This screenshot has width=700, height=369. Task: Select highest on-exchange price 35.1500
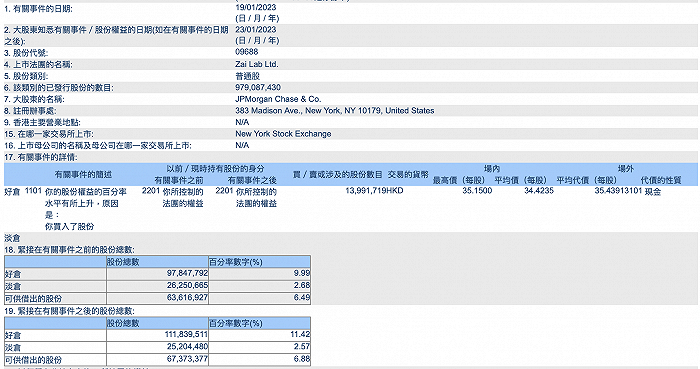point(477,191)
